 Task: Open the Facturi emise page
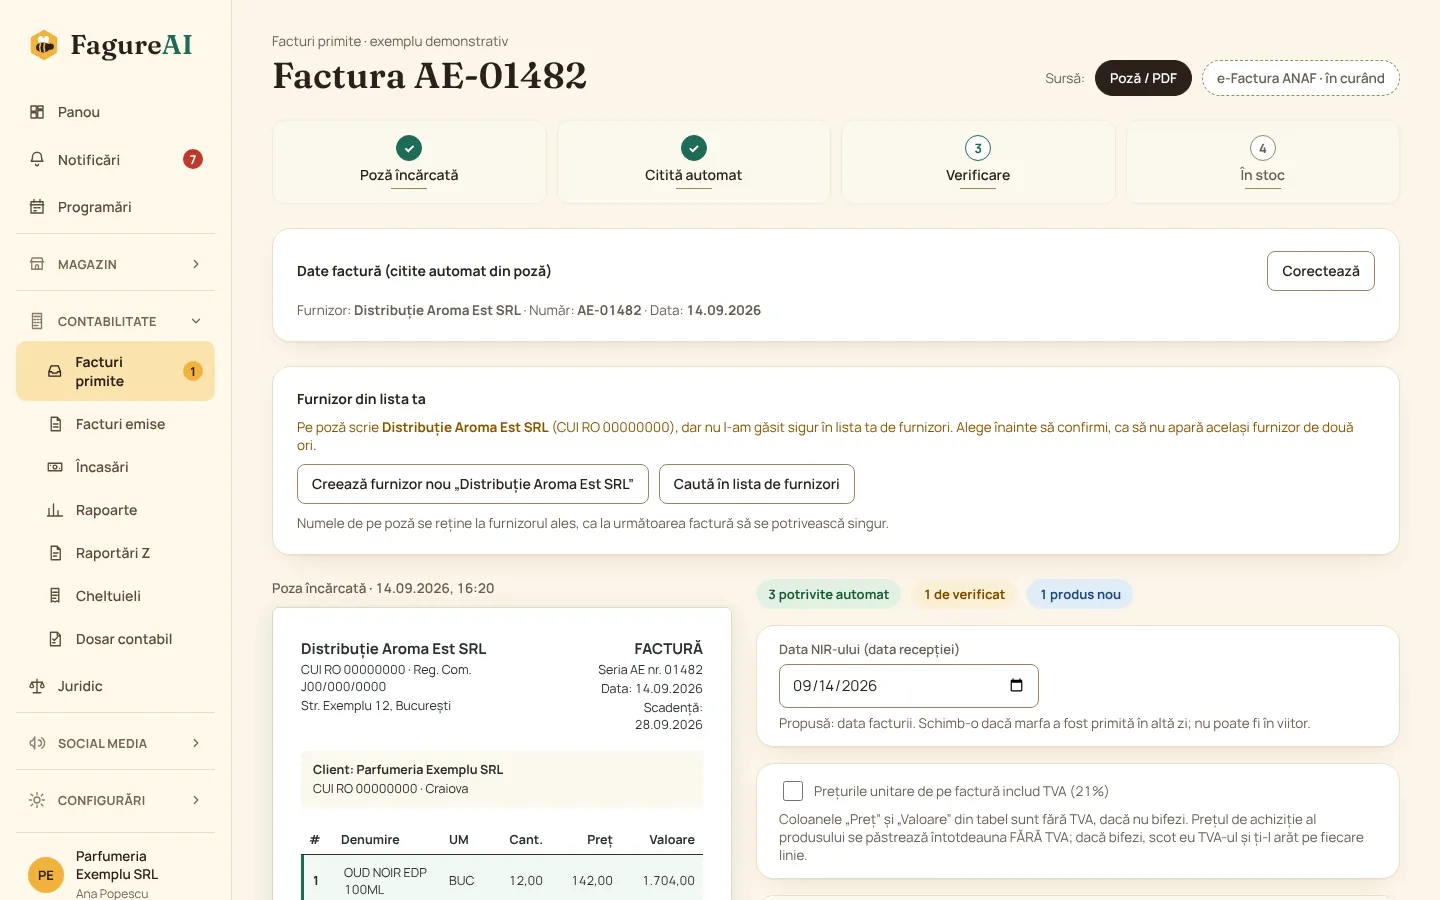coord(115,424)
